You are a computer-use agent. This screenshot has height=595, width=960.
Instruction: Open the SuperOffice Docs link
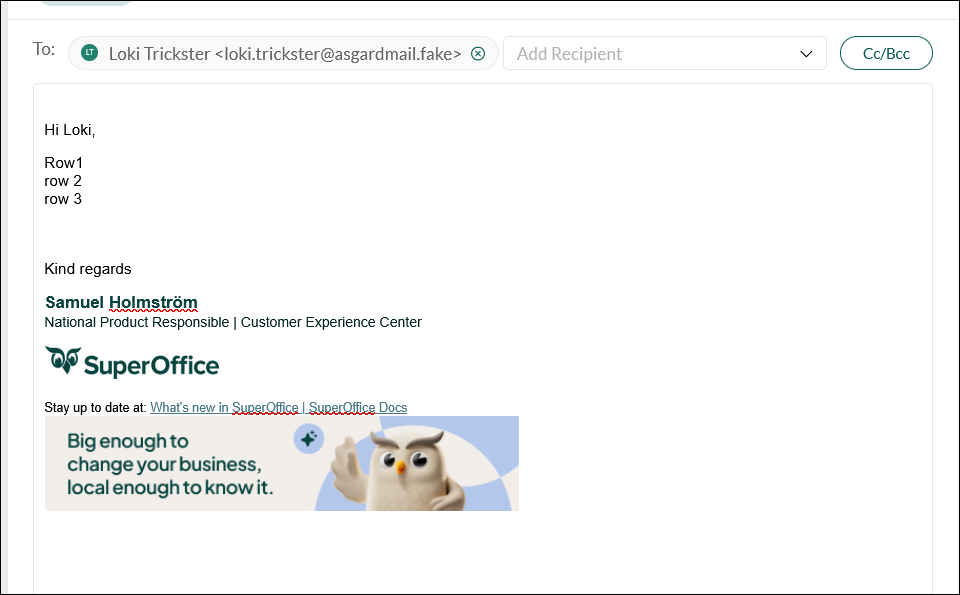tap(358, 407)
